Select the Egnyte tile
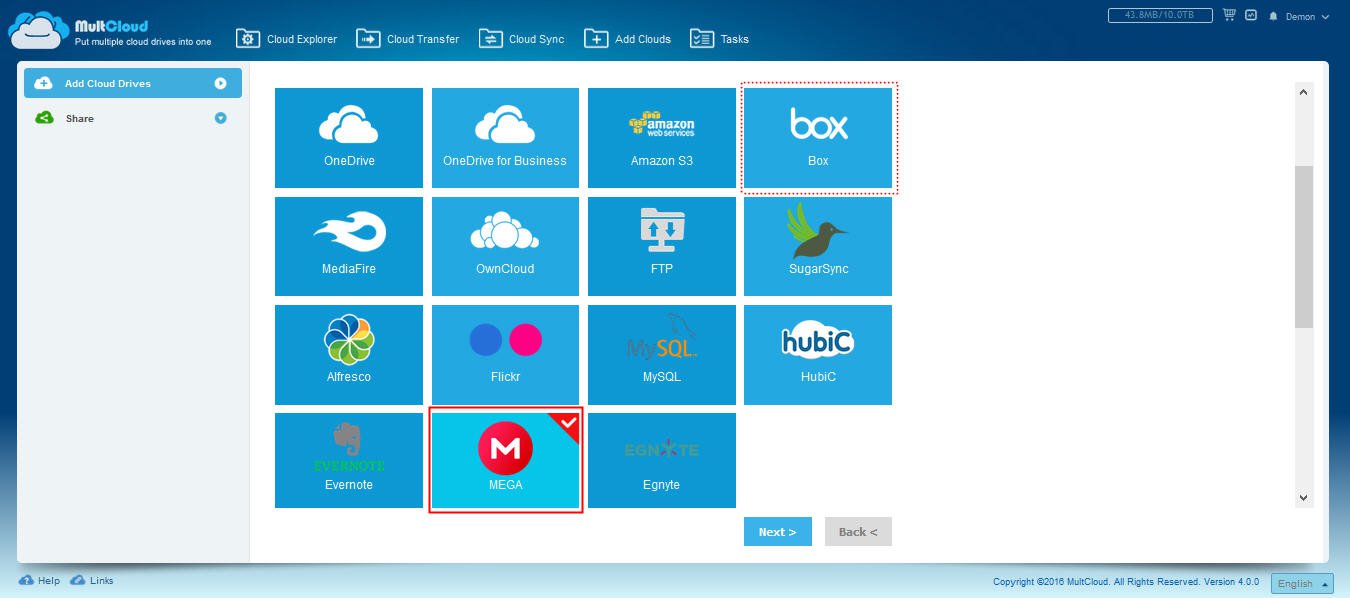This screenshot has height=598, width=1350. tap(662, 461)
